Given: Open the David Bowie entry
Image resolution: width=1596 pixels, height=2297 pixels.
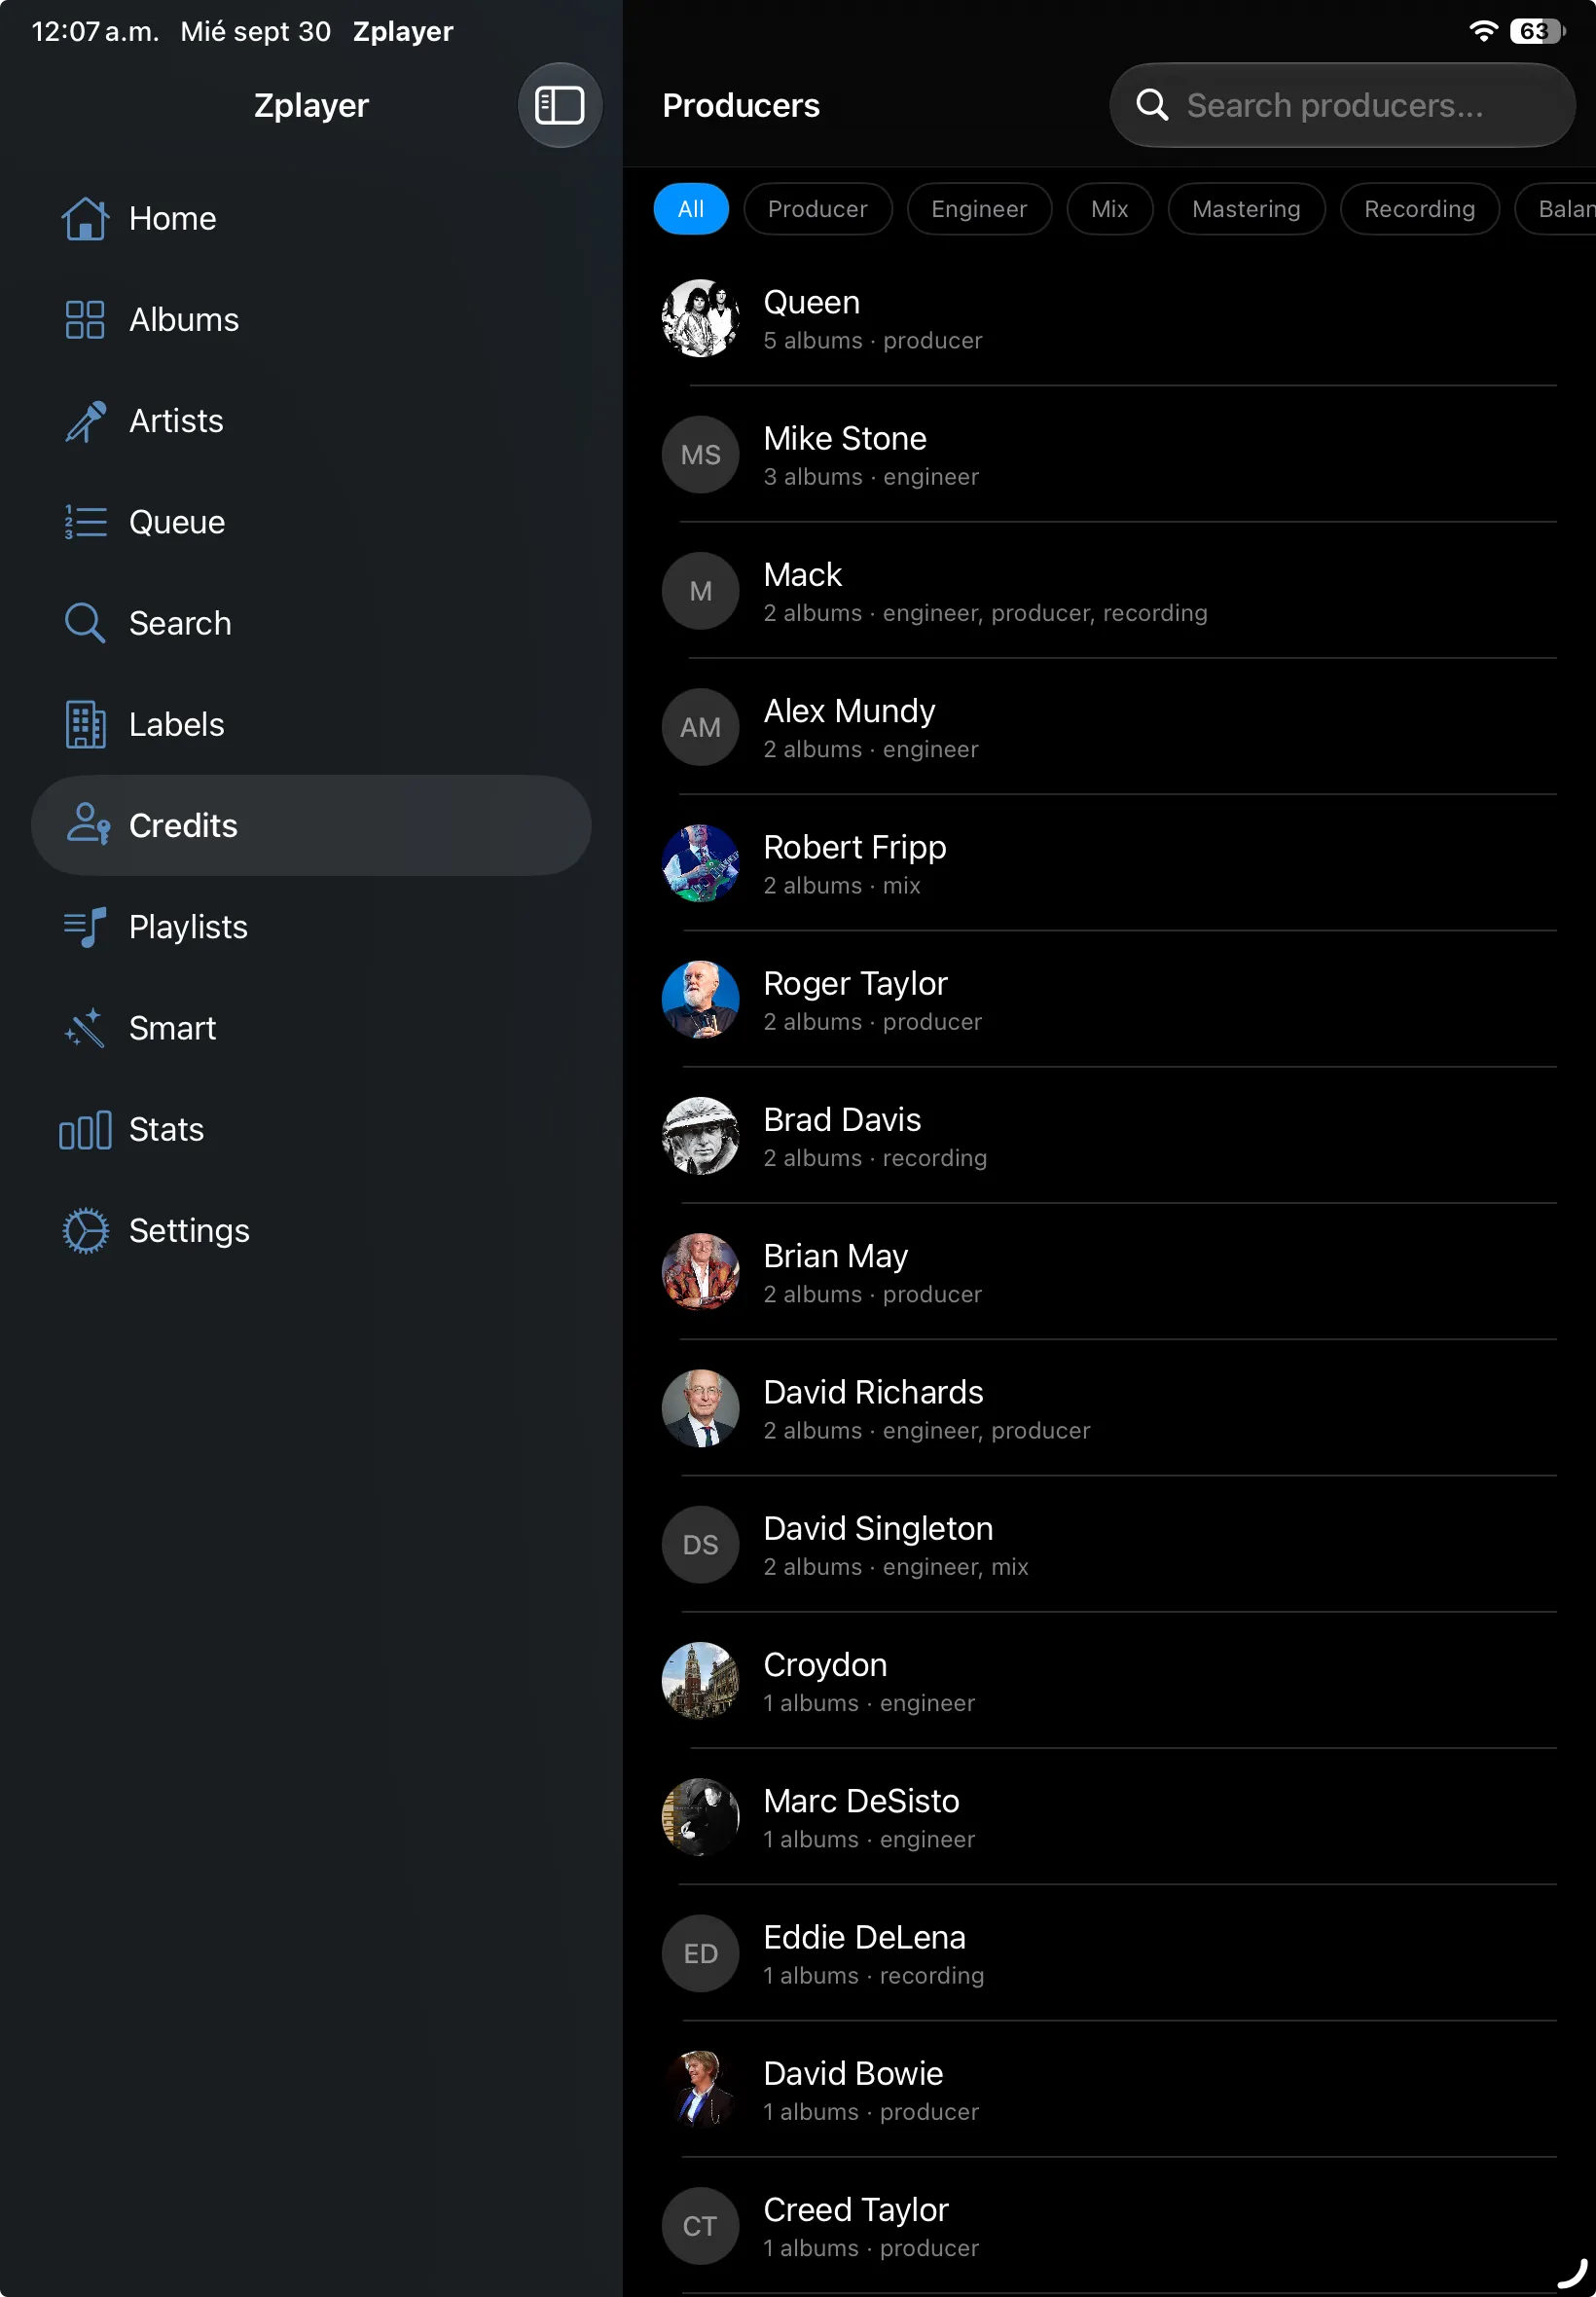Looking at the screenshot, I should click(x=1108, y=2090).
